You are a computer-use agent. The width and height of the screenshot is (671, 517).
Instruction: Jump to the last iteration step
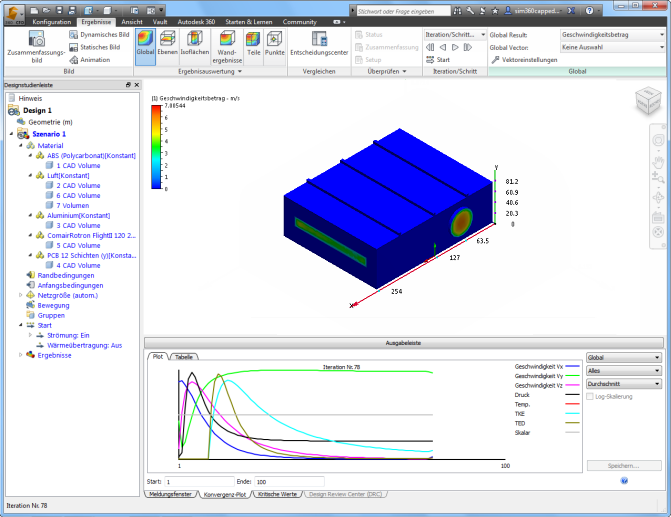point(468,47)
